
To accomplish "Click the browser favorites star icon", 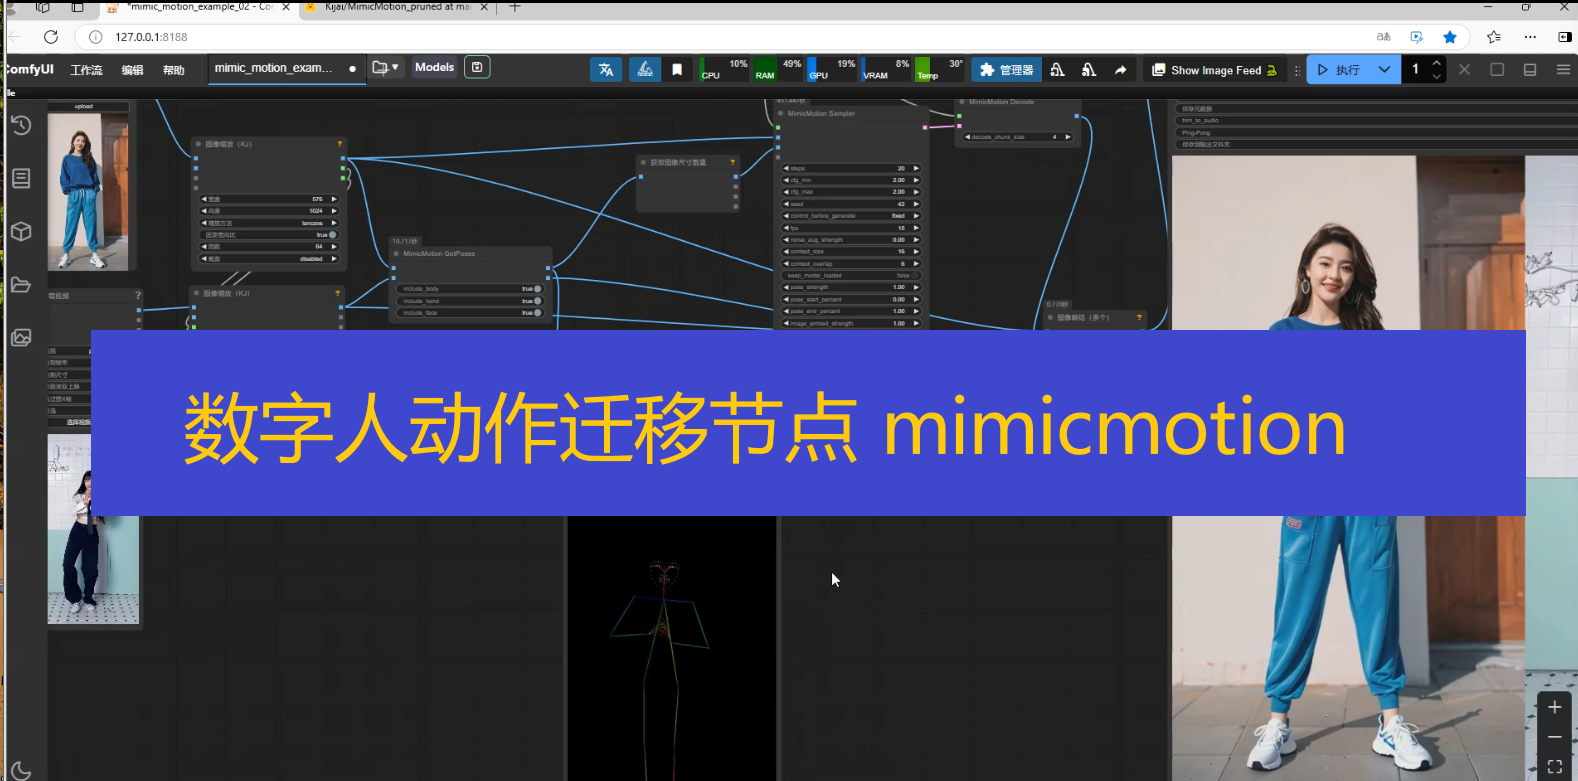I will pyautogui.click(x=1450, y=37).
